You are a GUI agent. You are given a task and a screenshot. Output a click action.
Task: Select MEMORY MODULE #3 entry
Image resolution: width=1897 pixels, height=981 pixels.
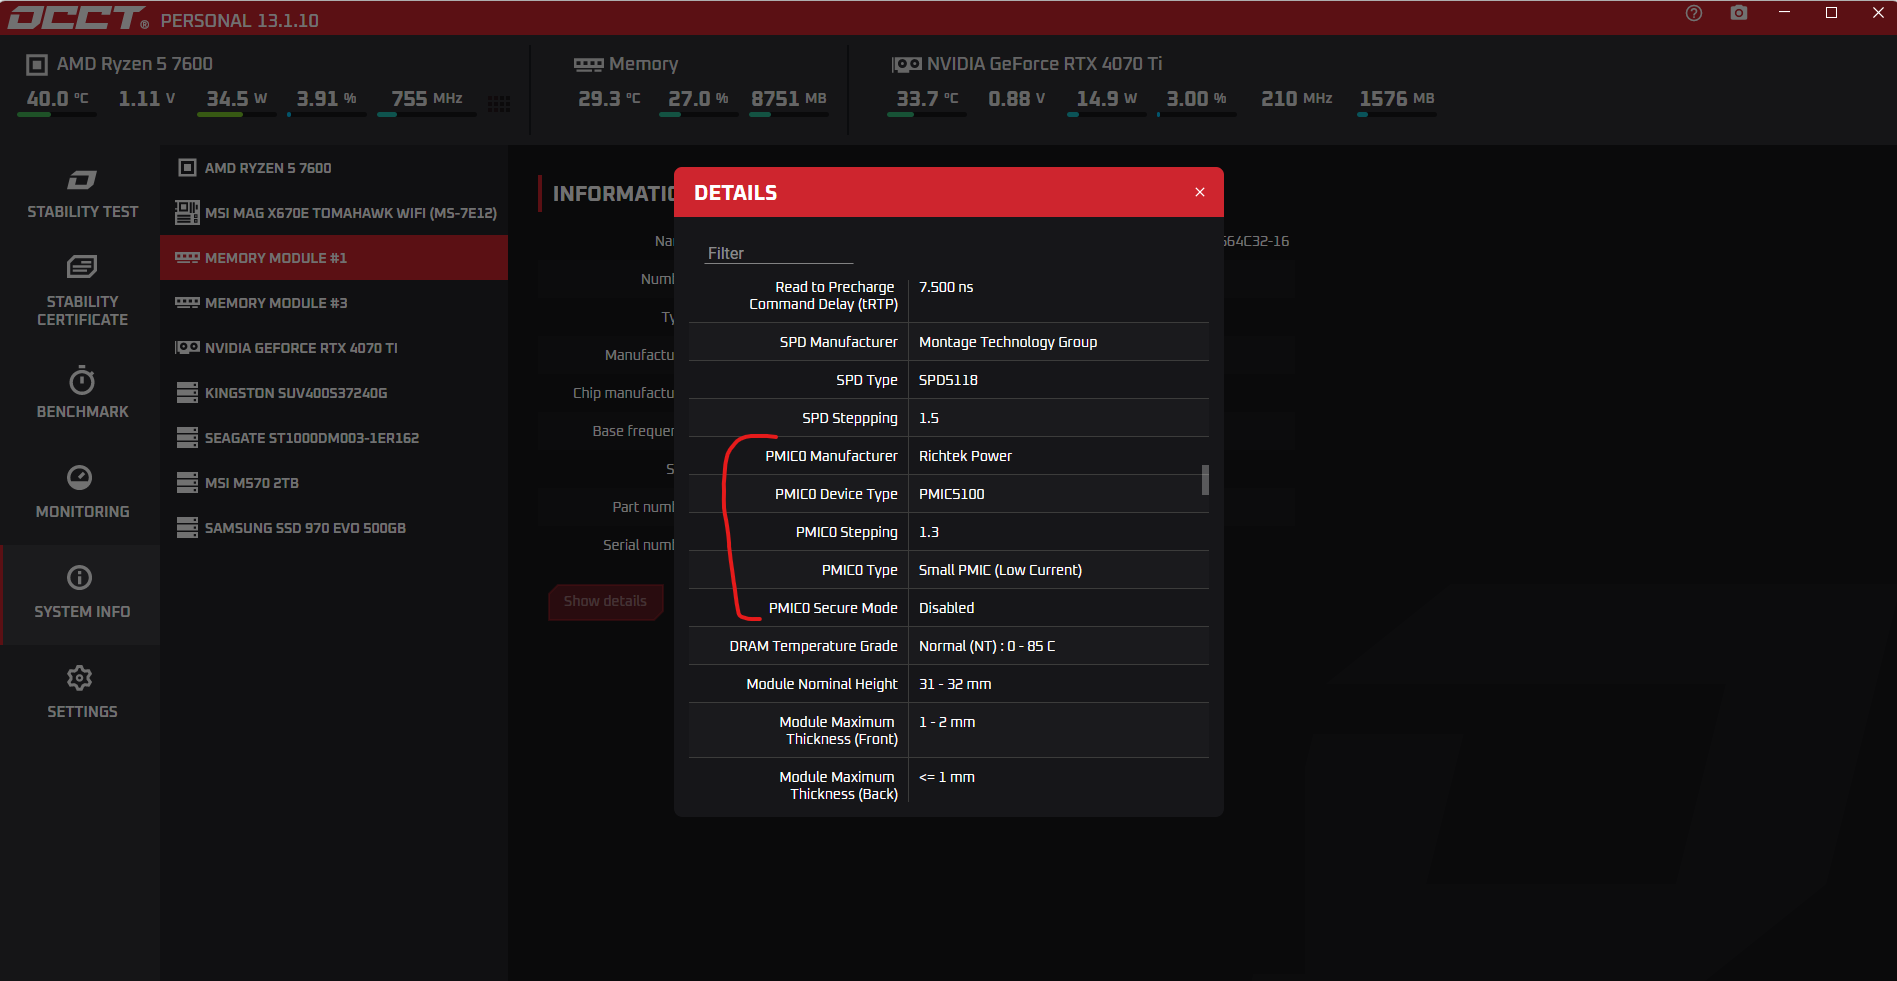click(x=334, y=303)
